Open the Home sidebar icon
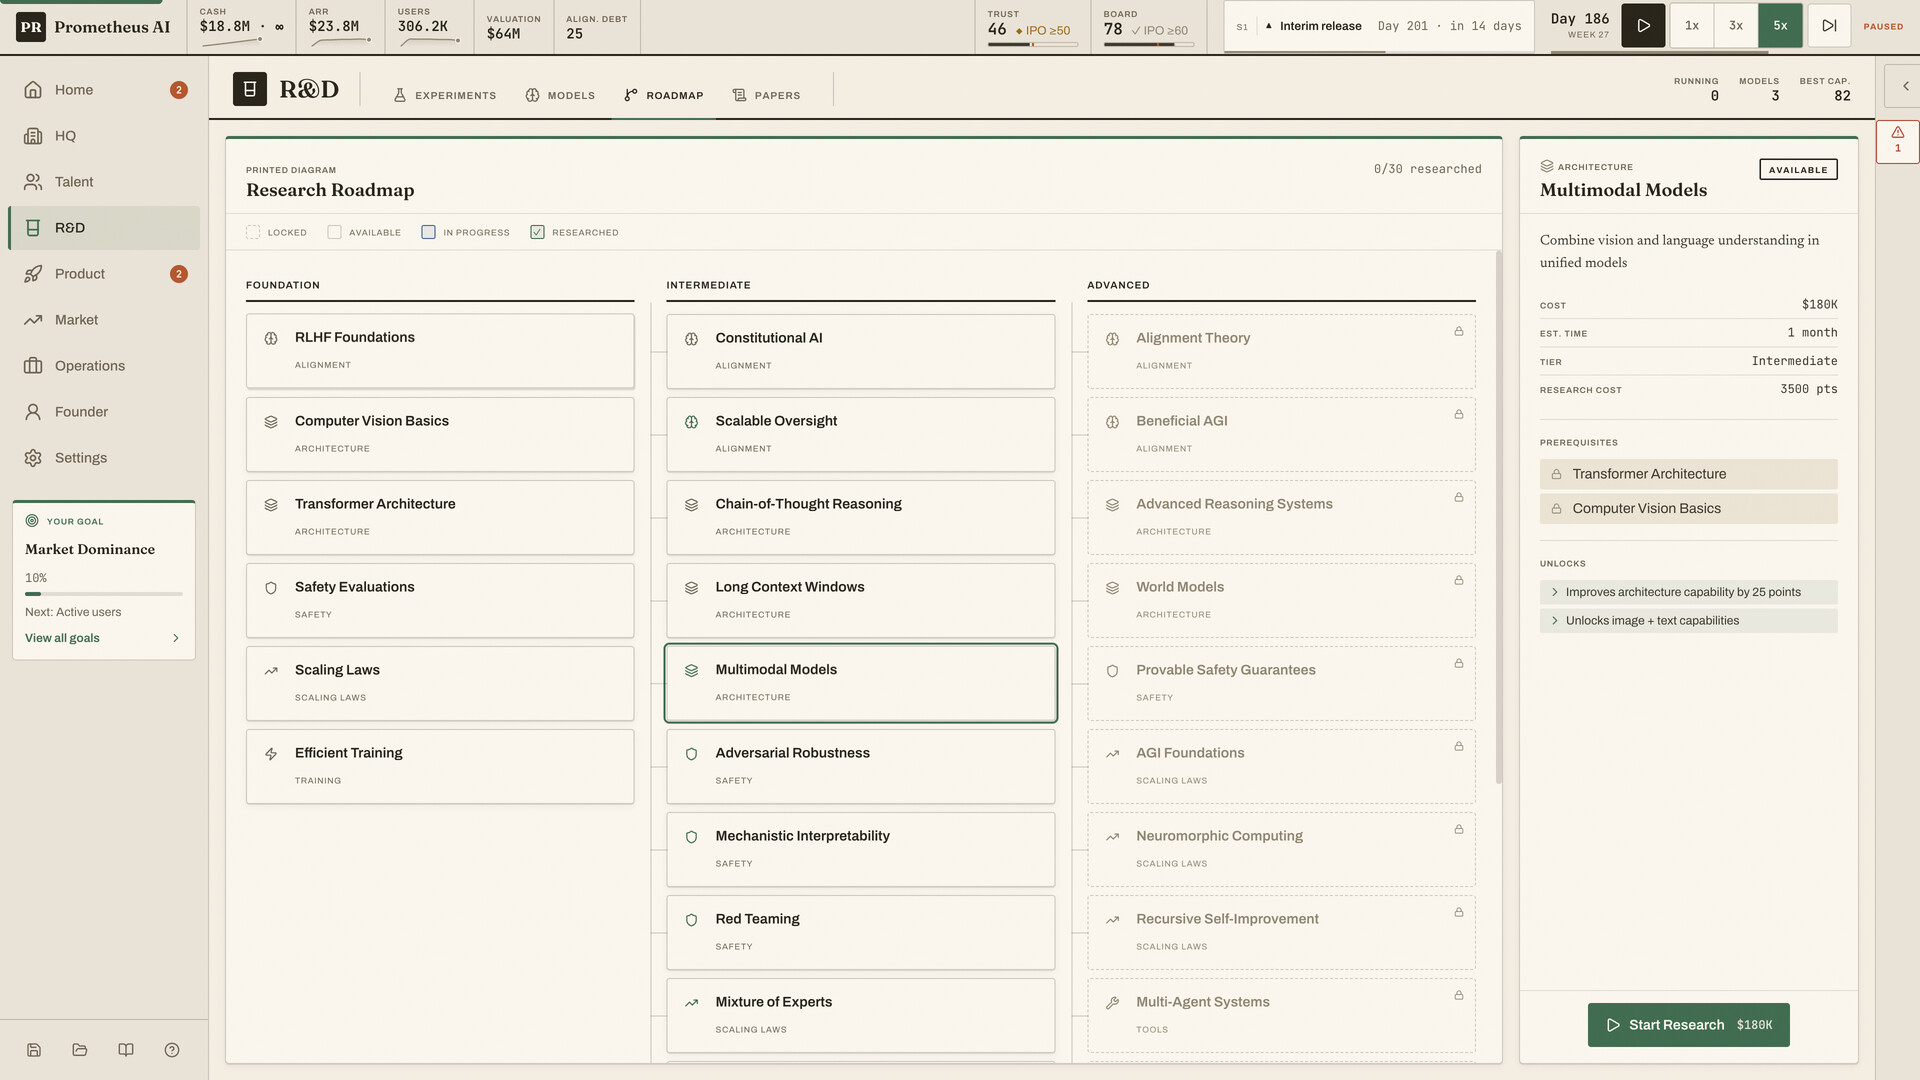The height and width of the screenshot is (1080, 1920). pyautogui.click(x=33, y=90)
